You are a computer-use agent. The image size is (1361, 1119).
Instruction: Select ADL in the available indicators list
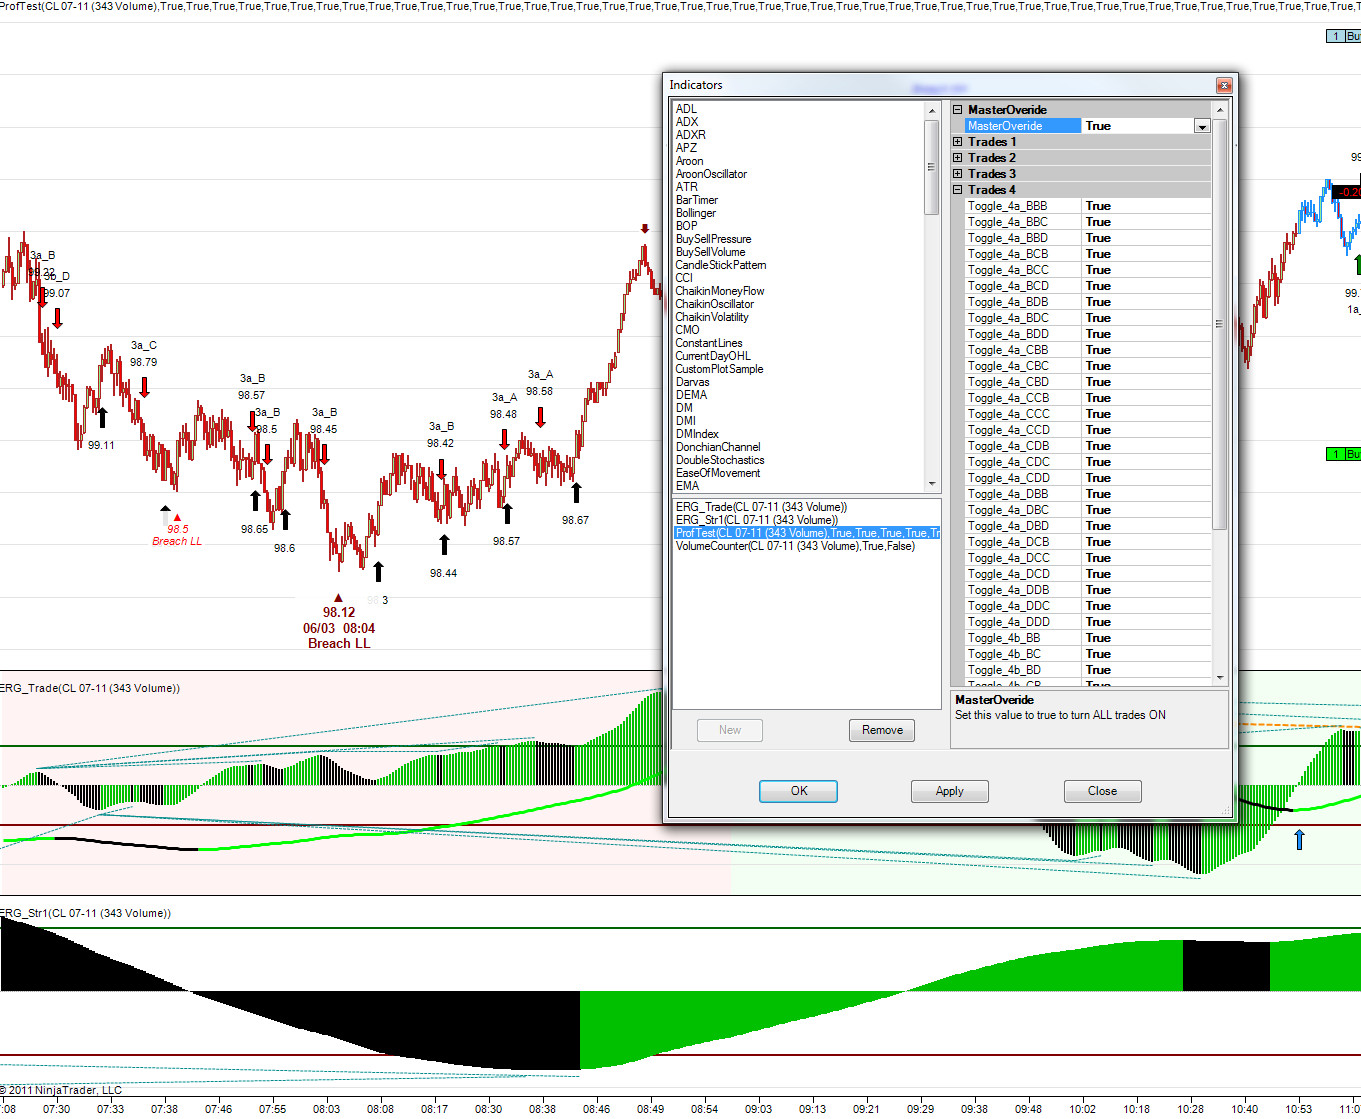(686, 109)
